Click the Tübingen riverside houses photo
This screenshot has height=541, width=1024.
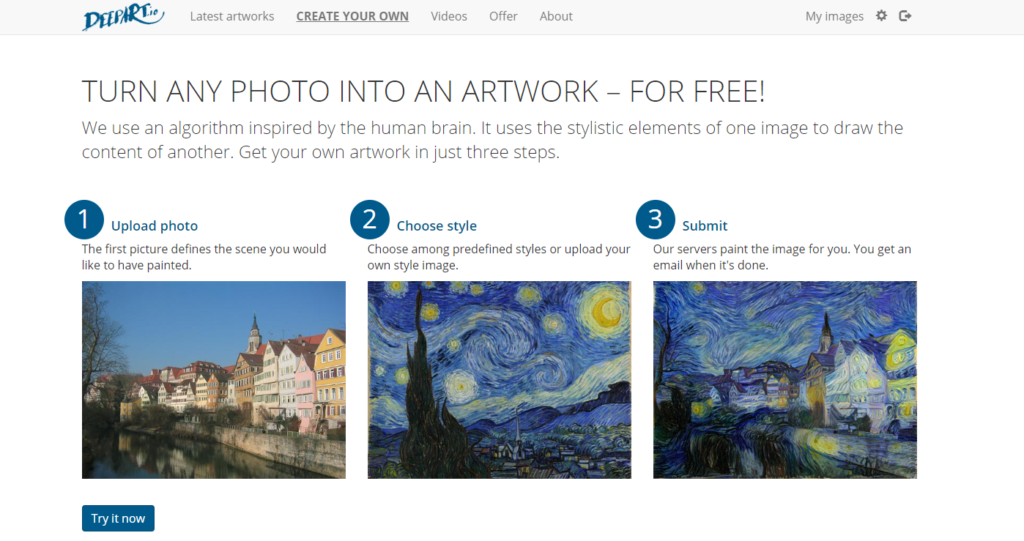214,380
